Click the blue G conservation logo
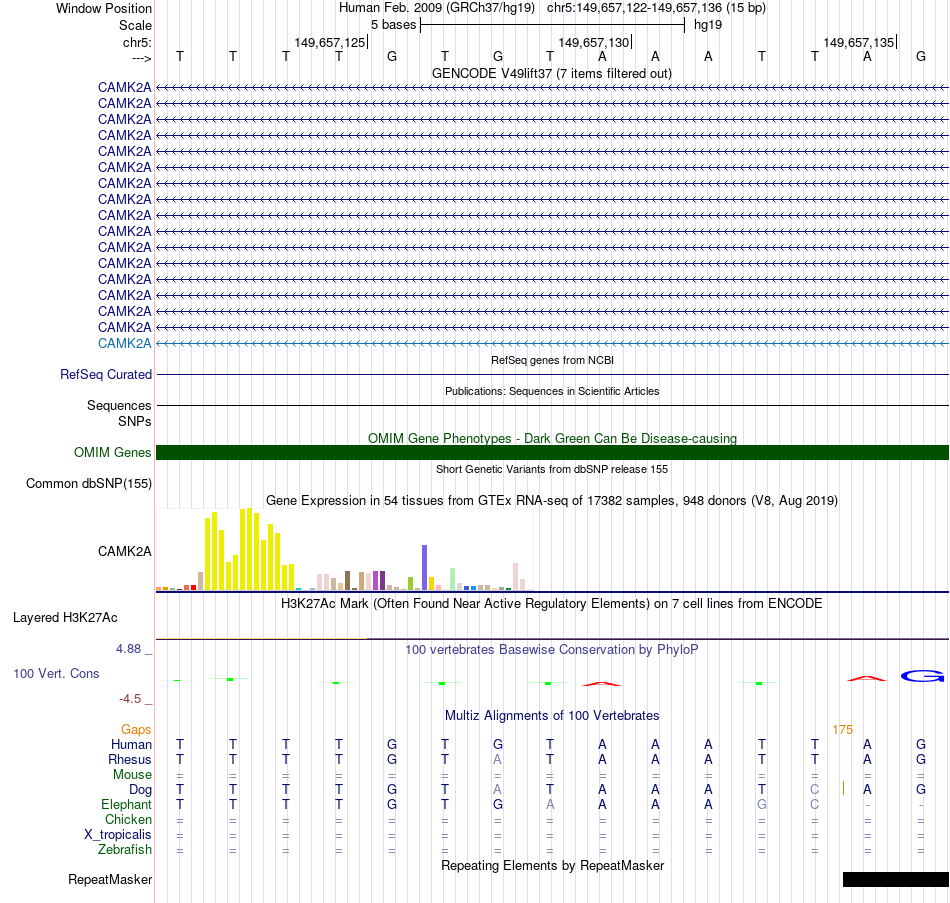This screenshot has width=950, height=903. pyautogui.click(x=922, y=676)
